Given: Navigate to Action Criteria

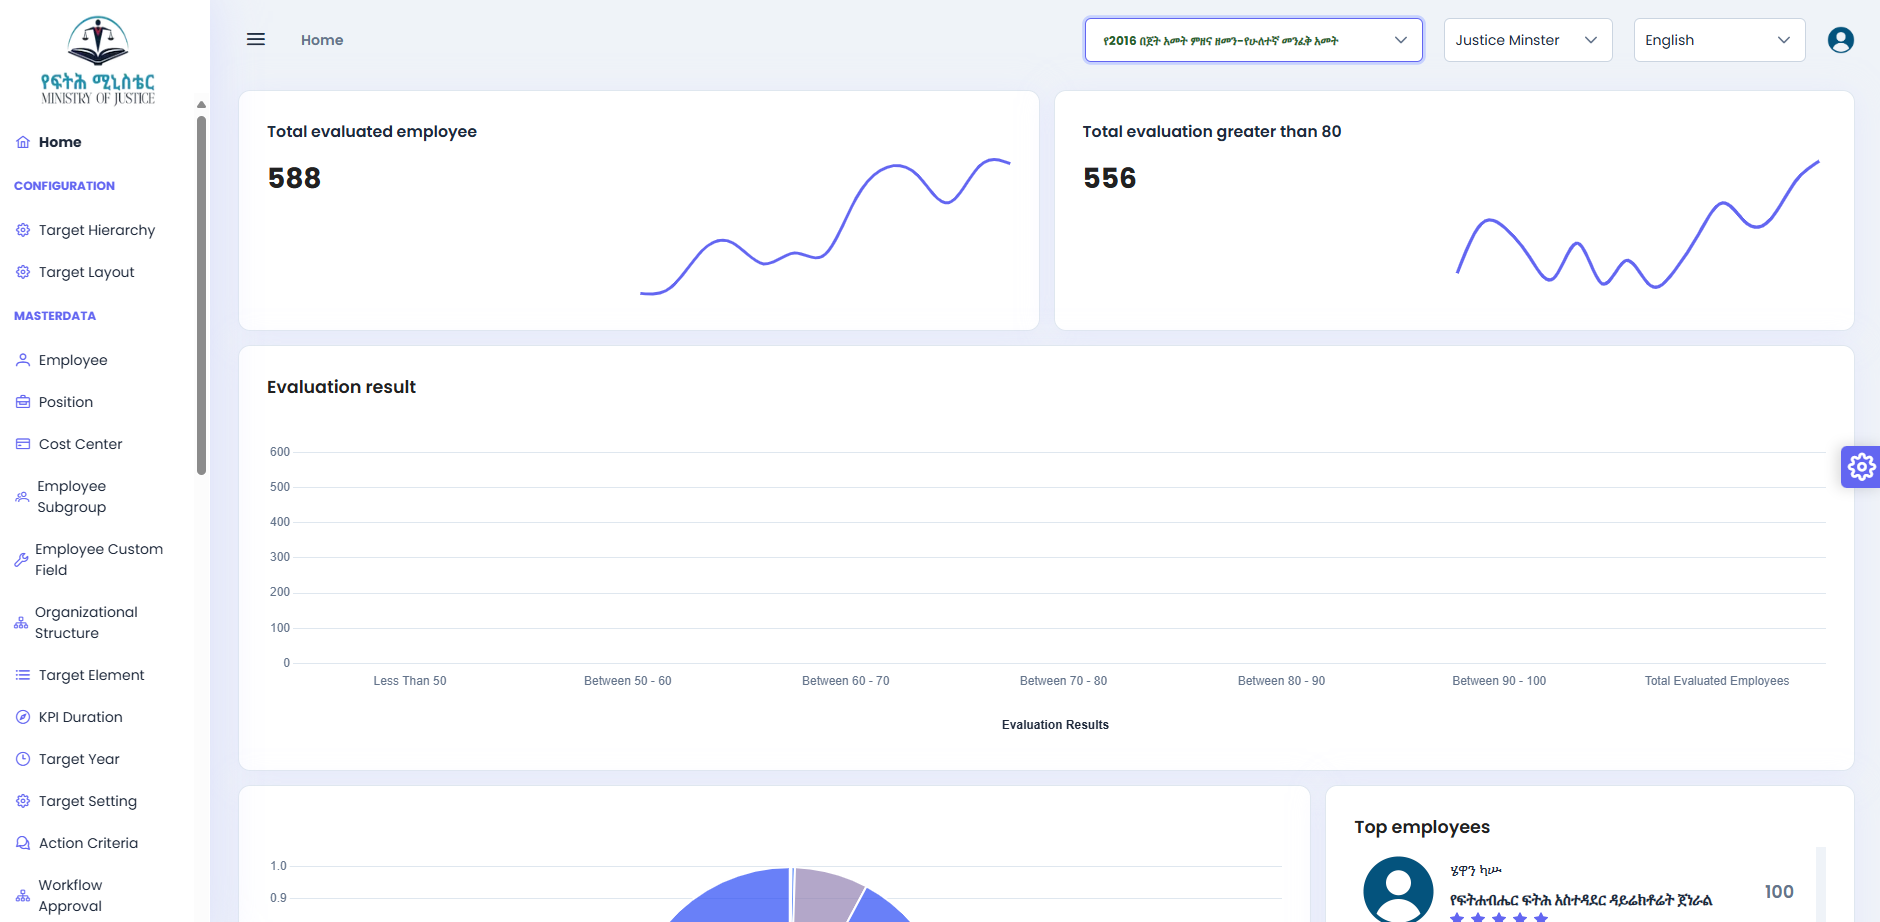Looking at the screenshot, I should tap(88, 843).
